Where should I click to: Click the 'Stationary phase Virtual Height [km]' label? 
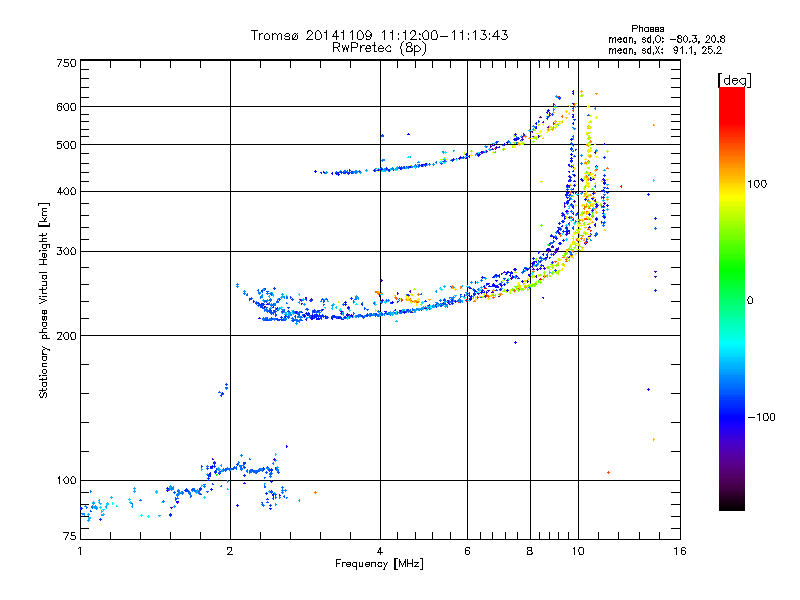43,300
